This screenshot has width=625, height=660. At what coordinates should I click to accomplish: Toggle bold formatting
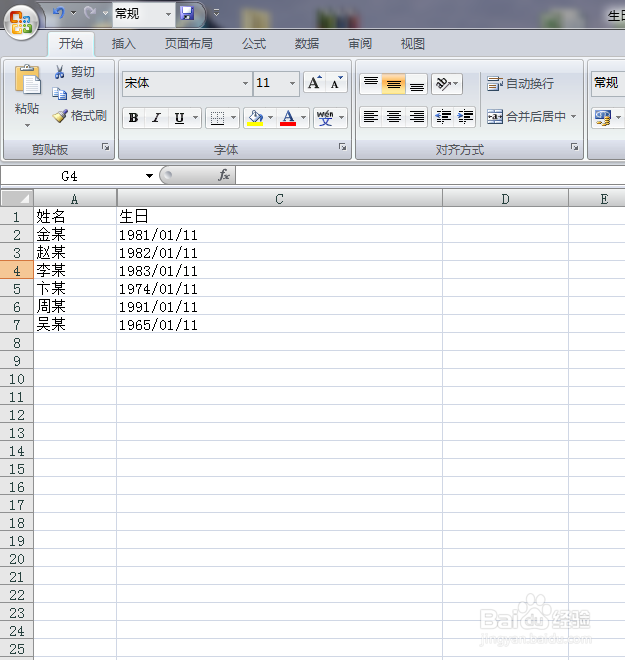134,118
